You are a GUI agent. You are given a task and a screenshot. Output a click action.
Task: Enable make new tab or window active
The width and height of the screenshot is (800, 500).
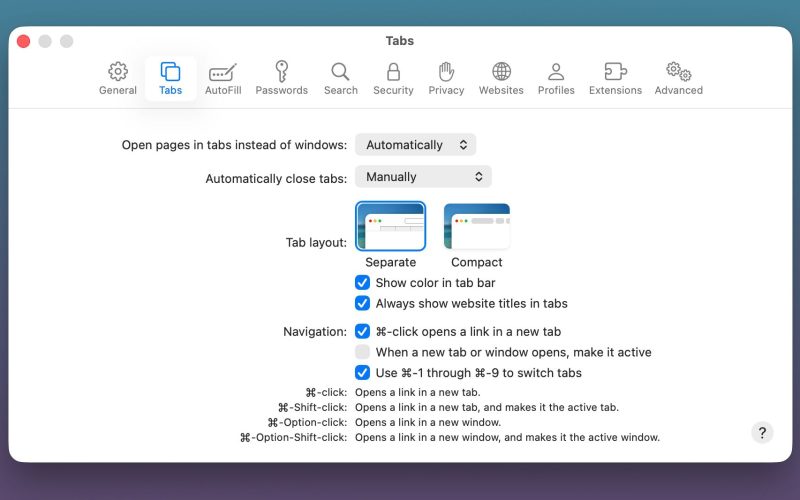click(x=362, y=352)
